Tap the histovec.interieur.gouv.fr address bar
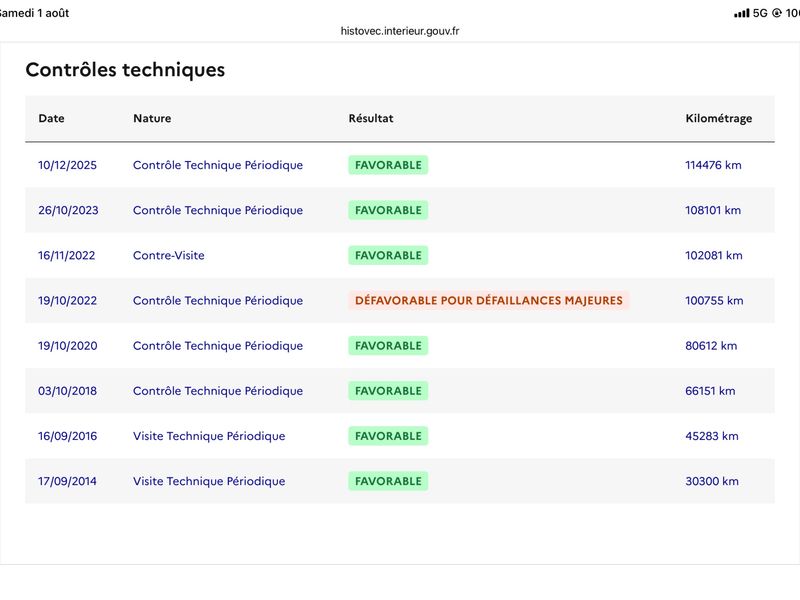 (x=400, y=31)
